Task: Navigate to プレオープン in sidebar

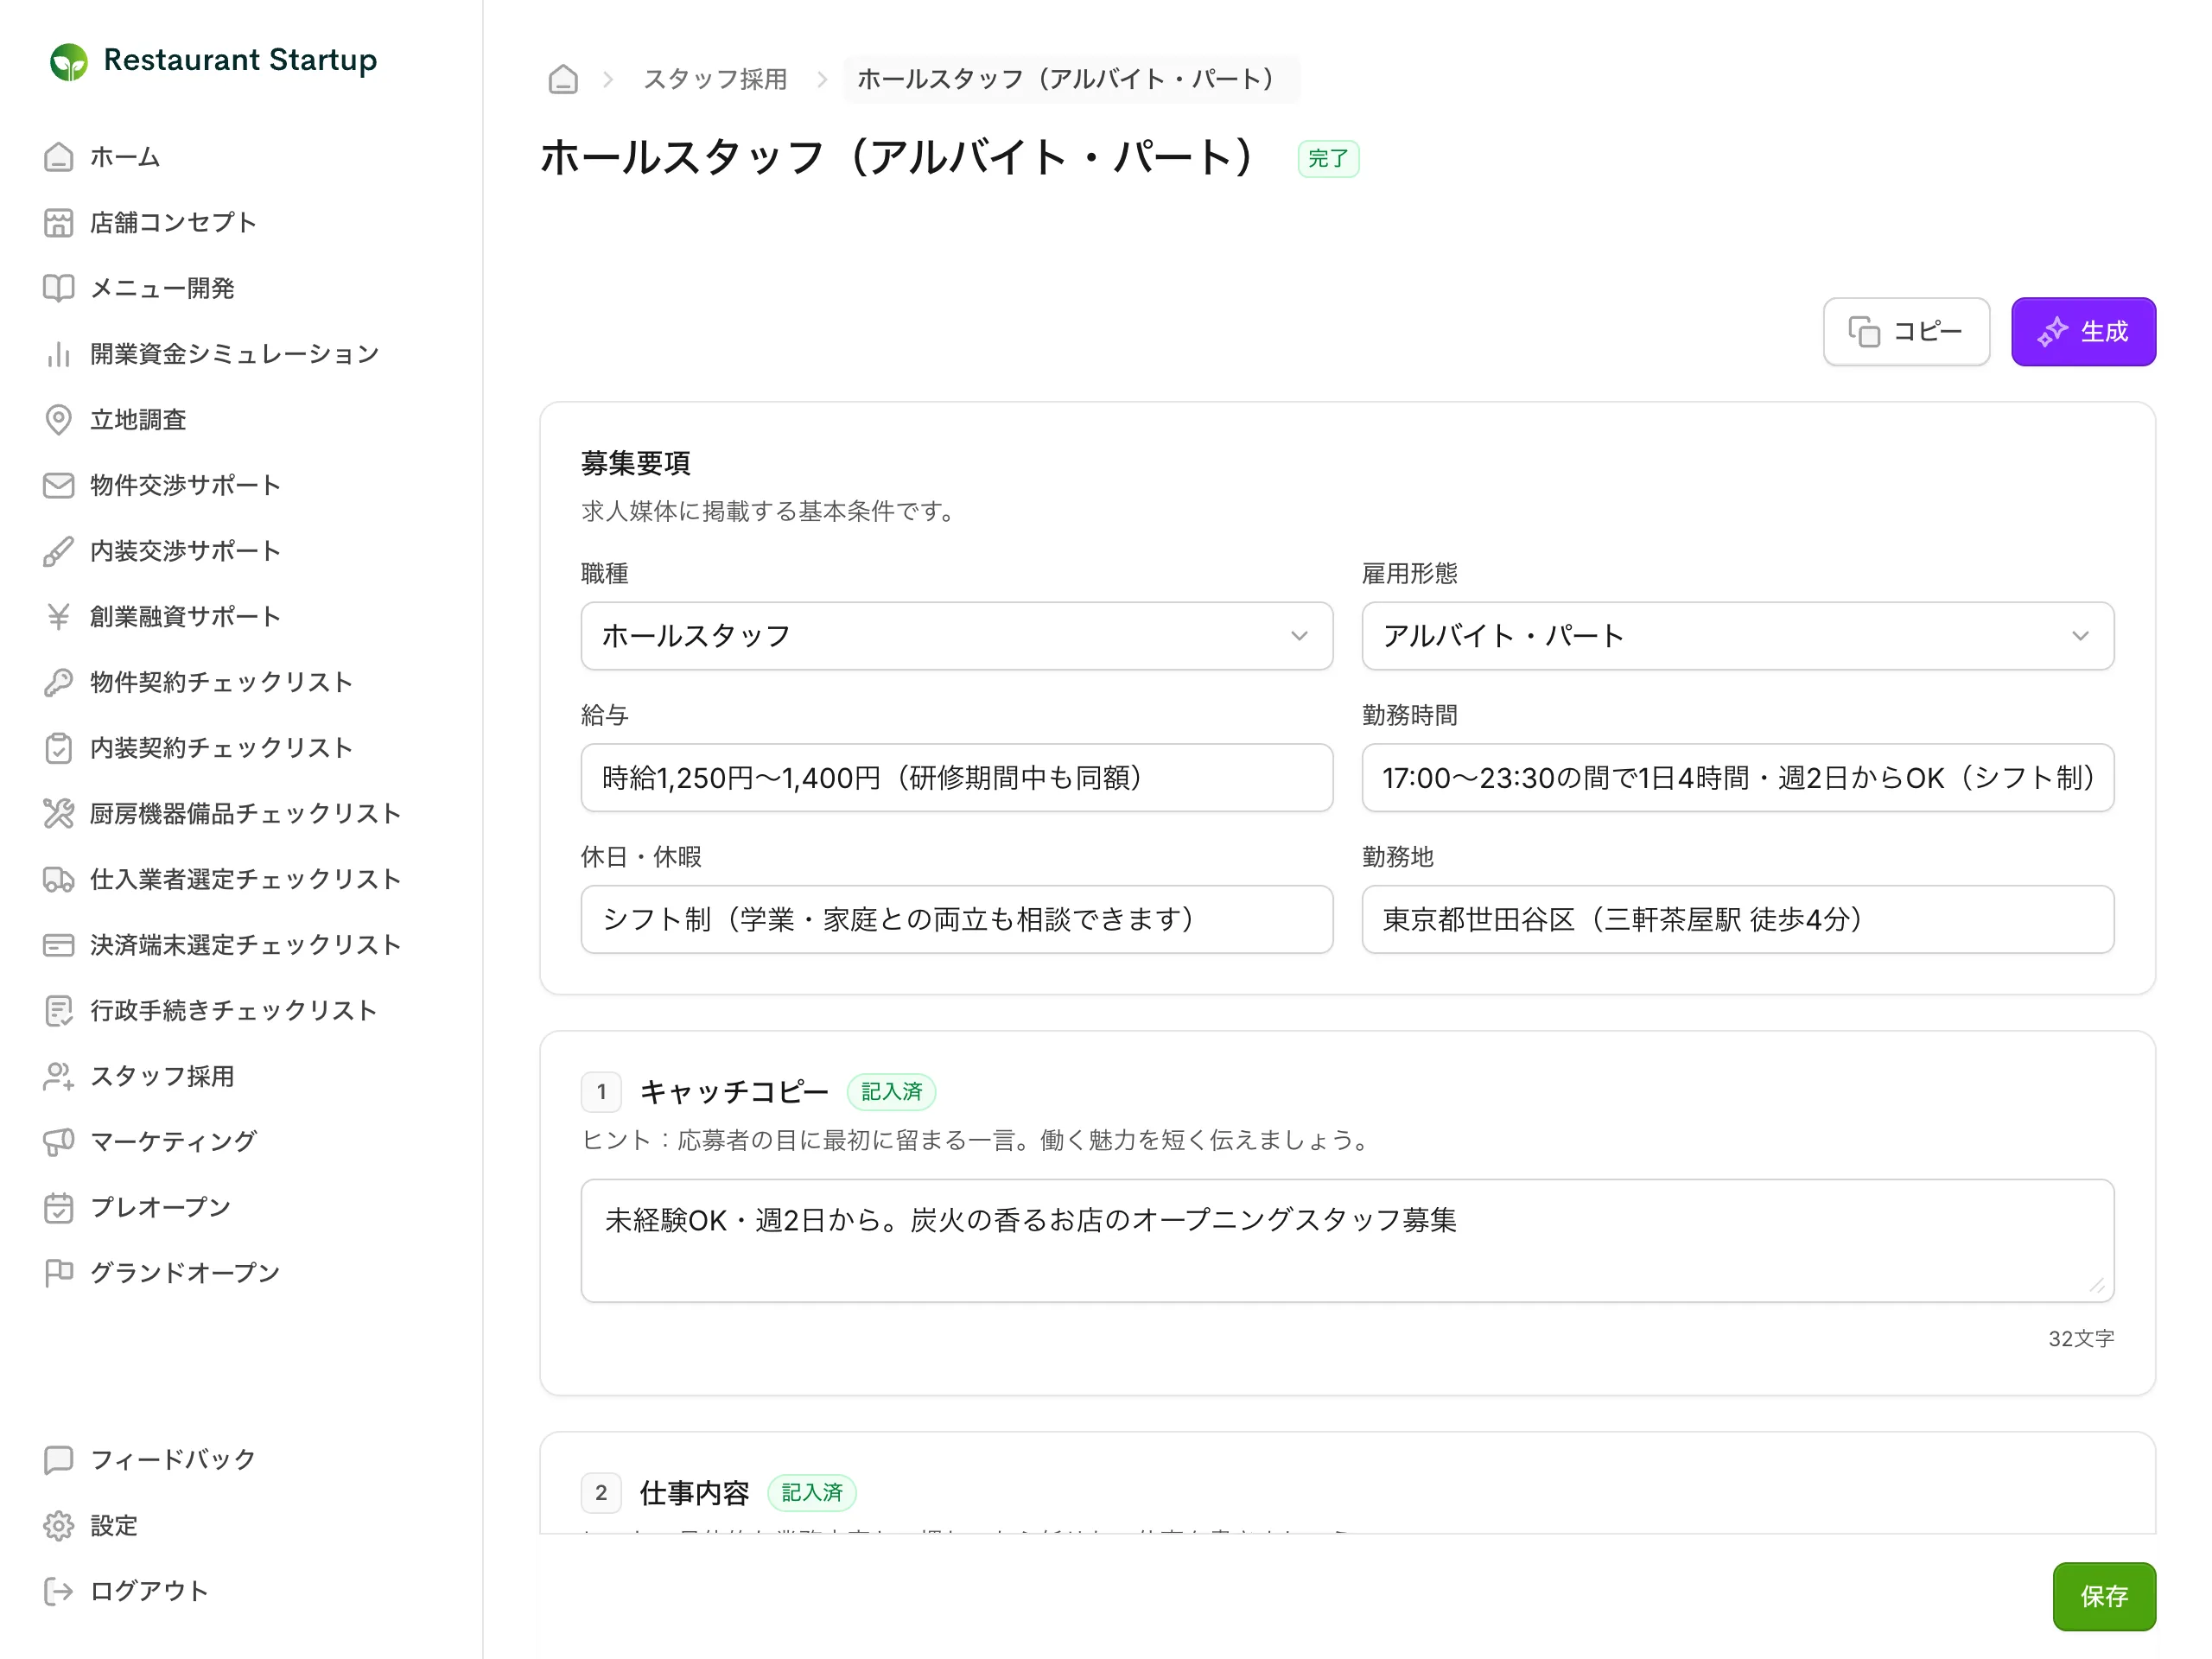Action: [160, 1208]
